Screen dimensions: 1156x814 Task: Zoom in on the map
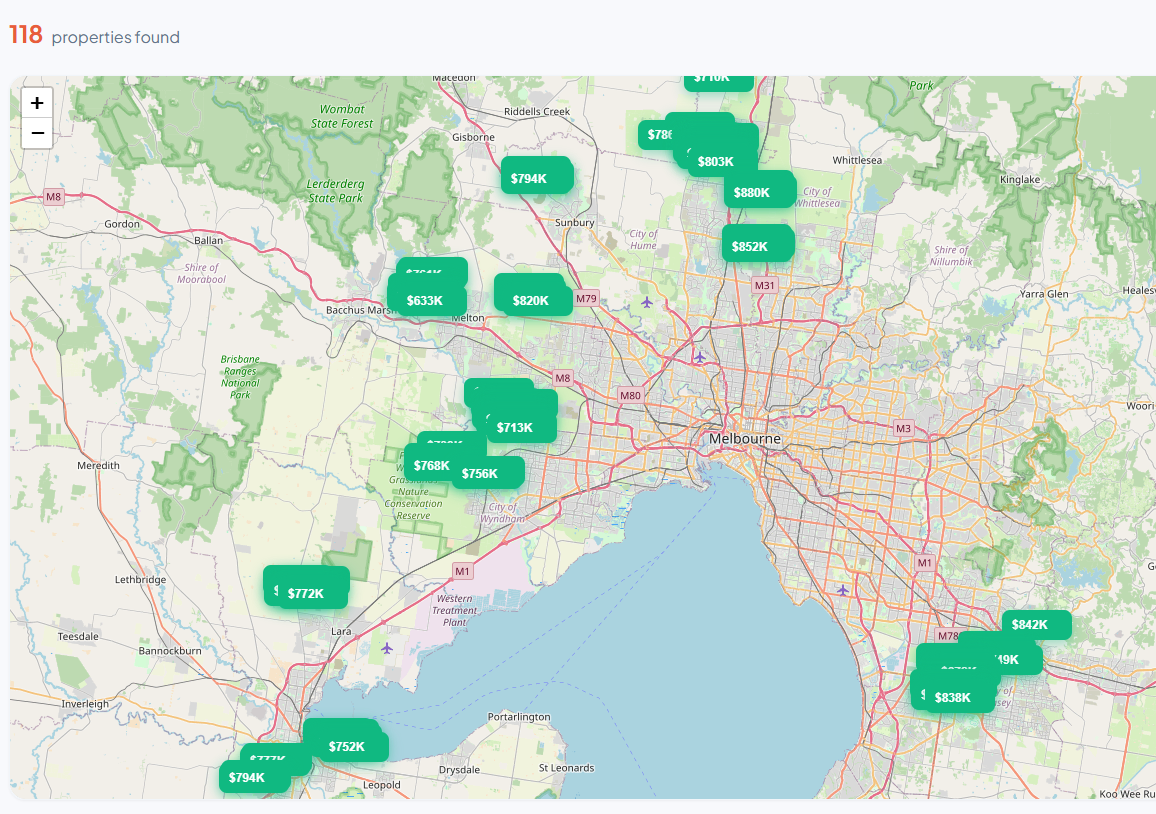[37, 103]
